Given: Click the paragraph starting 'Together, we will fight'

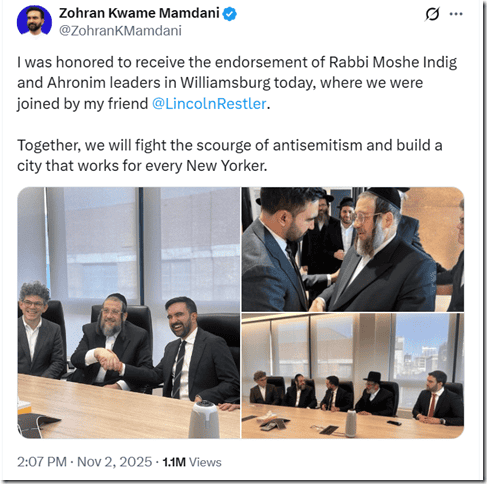Looking at the screenshot, I should [230, 156].
